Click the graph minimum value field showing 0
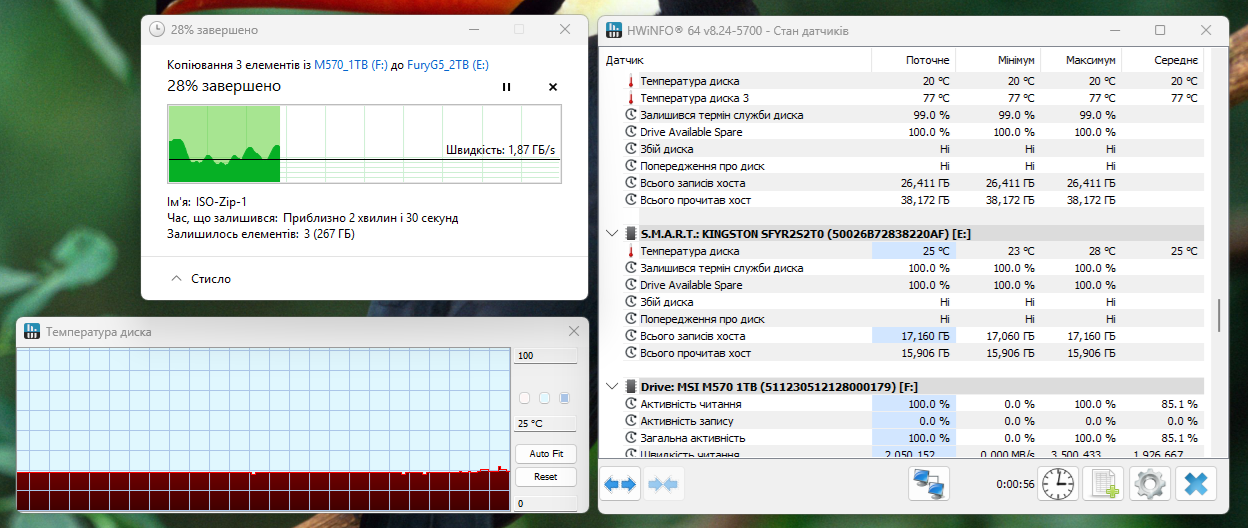Viewport: 1248px width, 528px height. coord(546,504)
